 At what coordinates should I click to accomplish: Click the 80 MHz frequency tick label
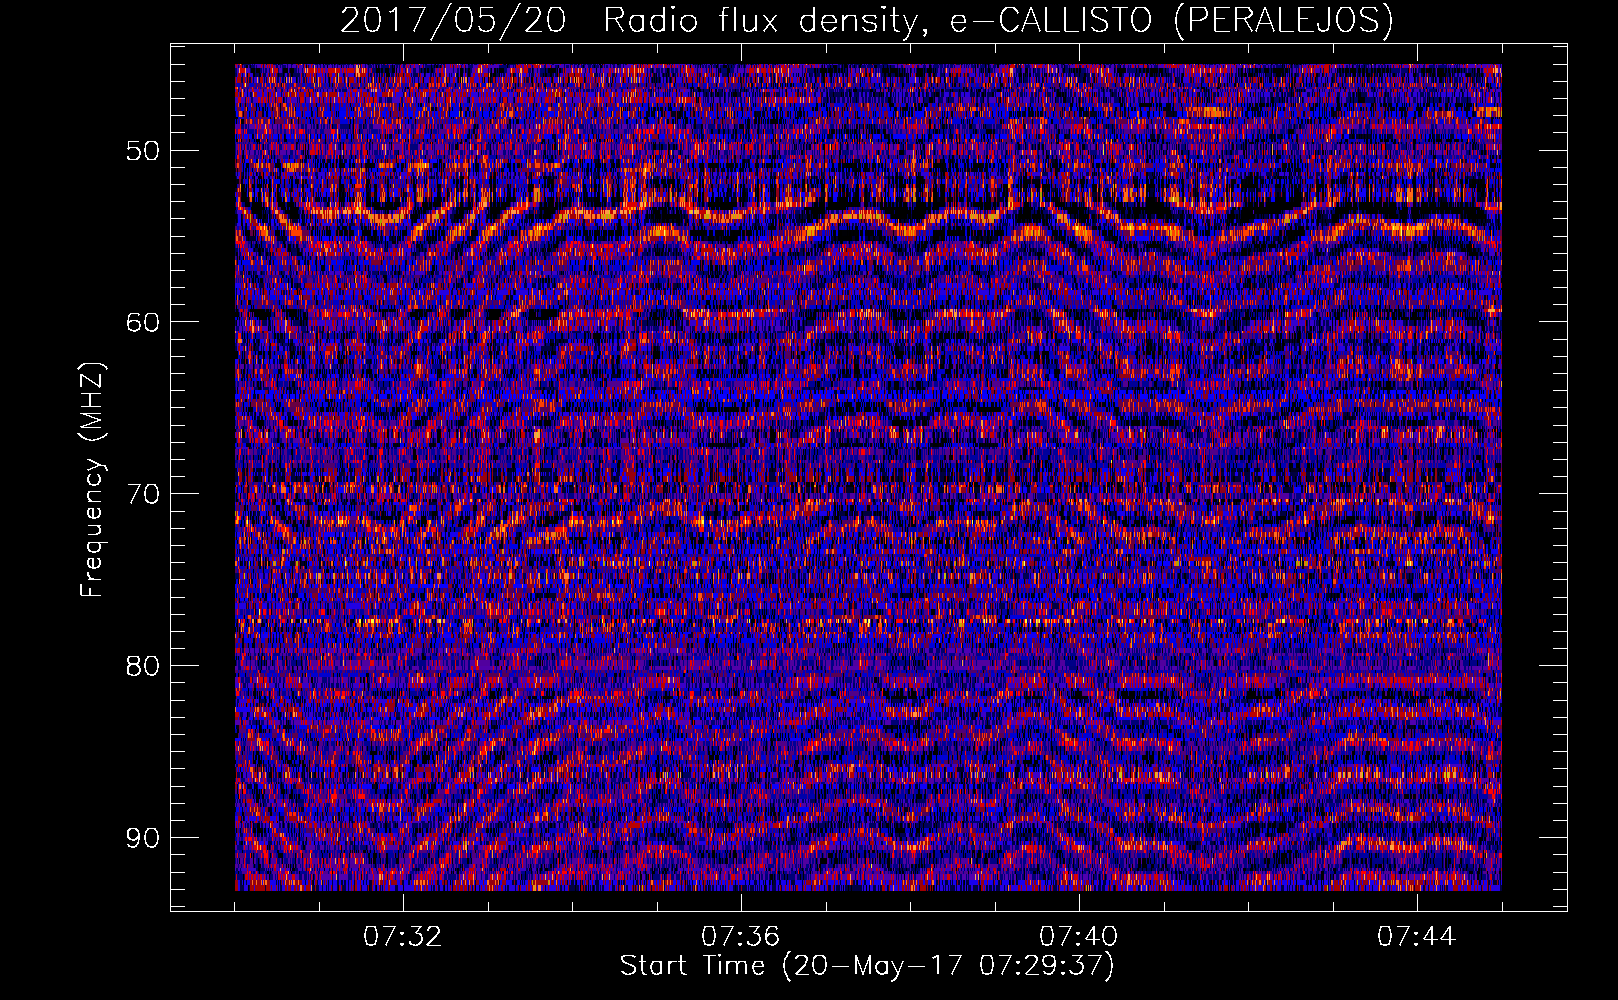pyautogui.click(x=142, y=666)
